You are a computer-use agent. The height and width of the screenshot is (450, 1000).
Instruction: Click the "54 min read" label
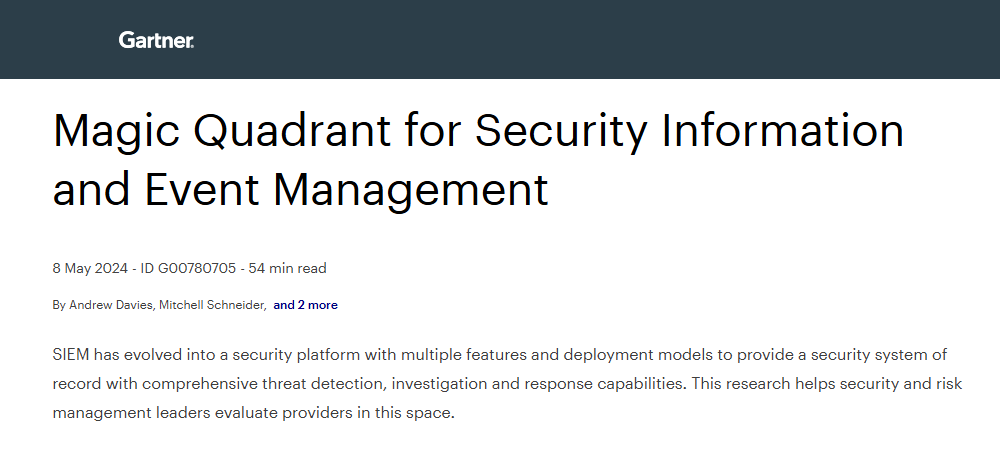click(288, 268)
